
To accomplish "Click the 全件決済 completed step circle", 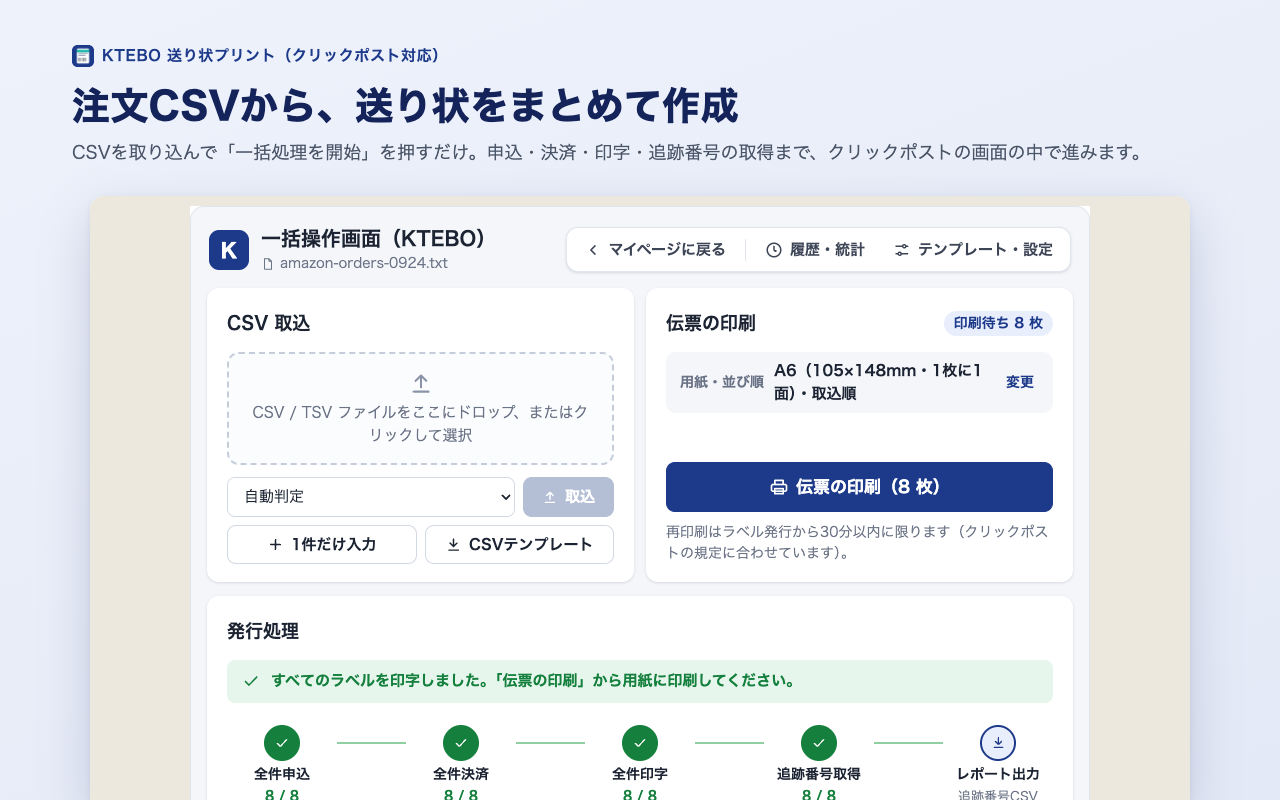I will [x=461, y=743].
